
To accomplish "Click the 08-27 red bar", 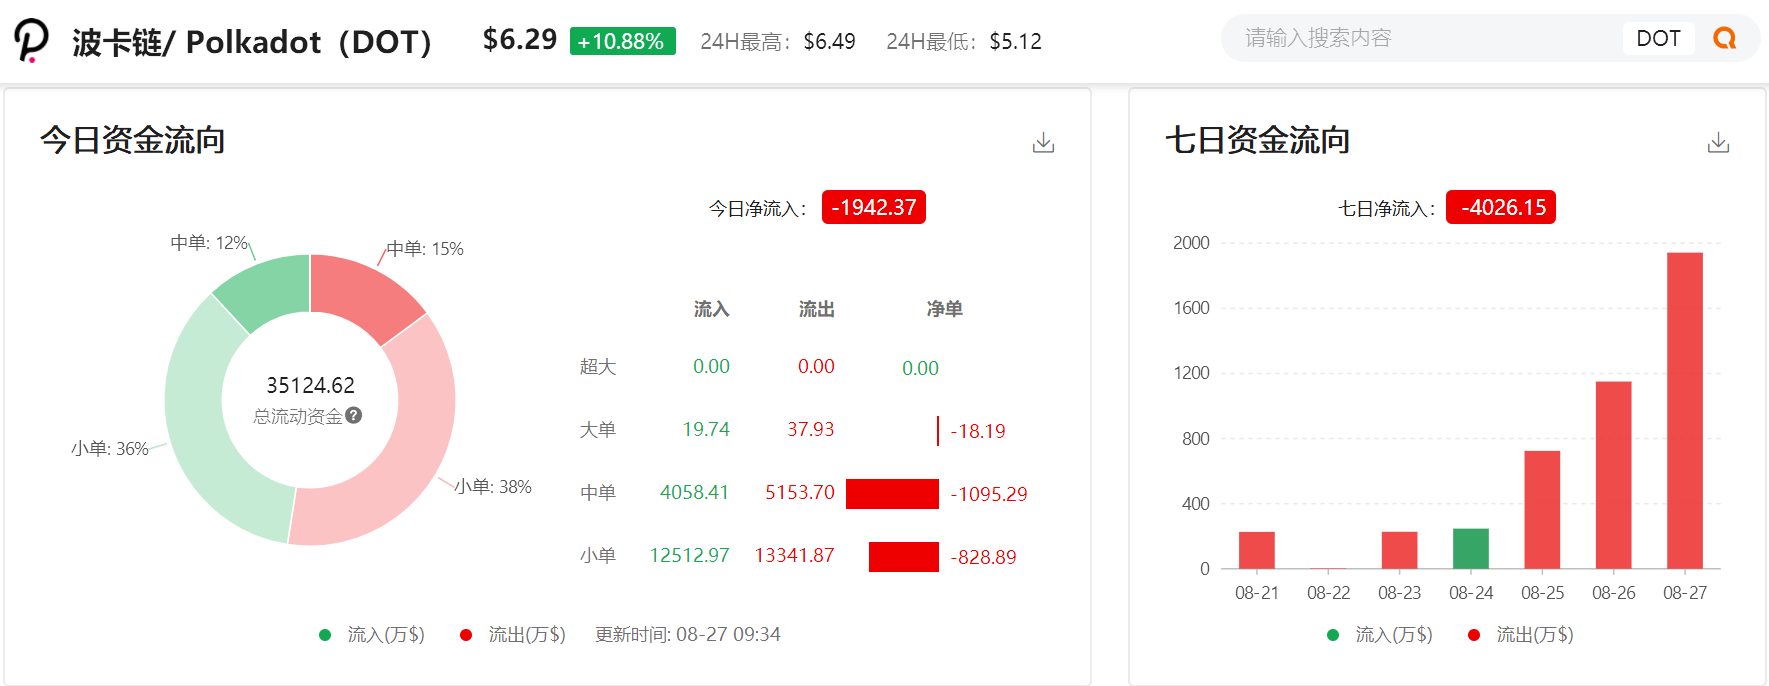I will (x=1684, y=410).
